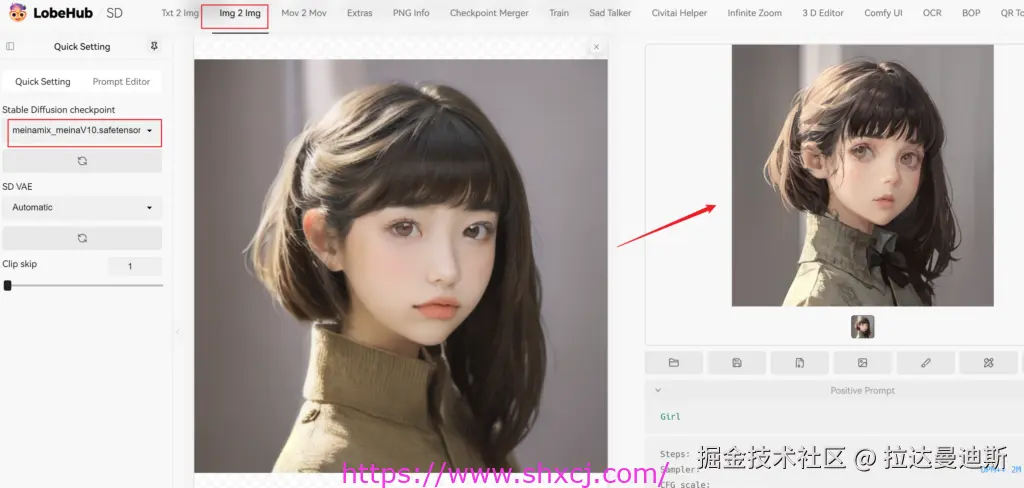Open the OCR tab
This screenshot has width=1024, height=488.
click(932, 13)
